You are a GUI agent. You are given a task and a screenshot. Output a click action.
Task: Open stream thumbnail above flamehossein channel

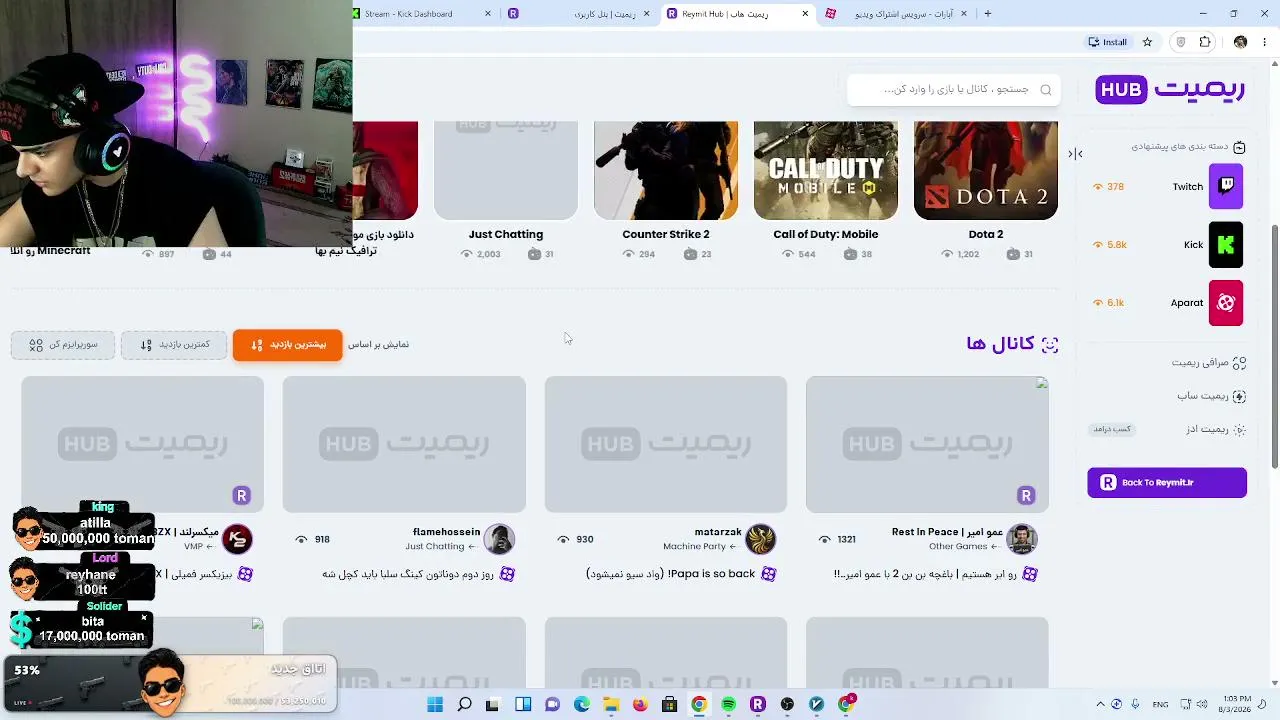pos(404,445)
